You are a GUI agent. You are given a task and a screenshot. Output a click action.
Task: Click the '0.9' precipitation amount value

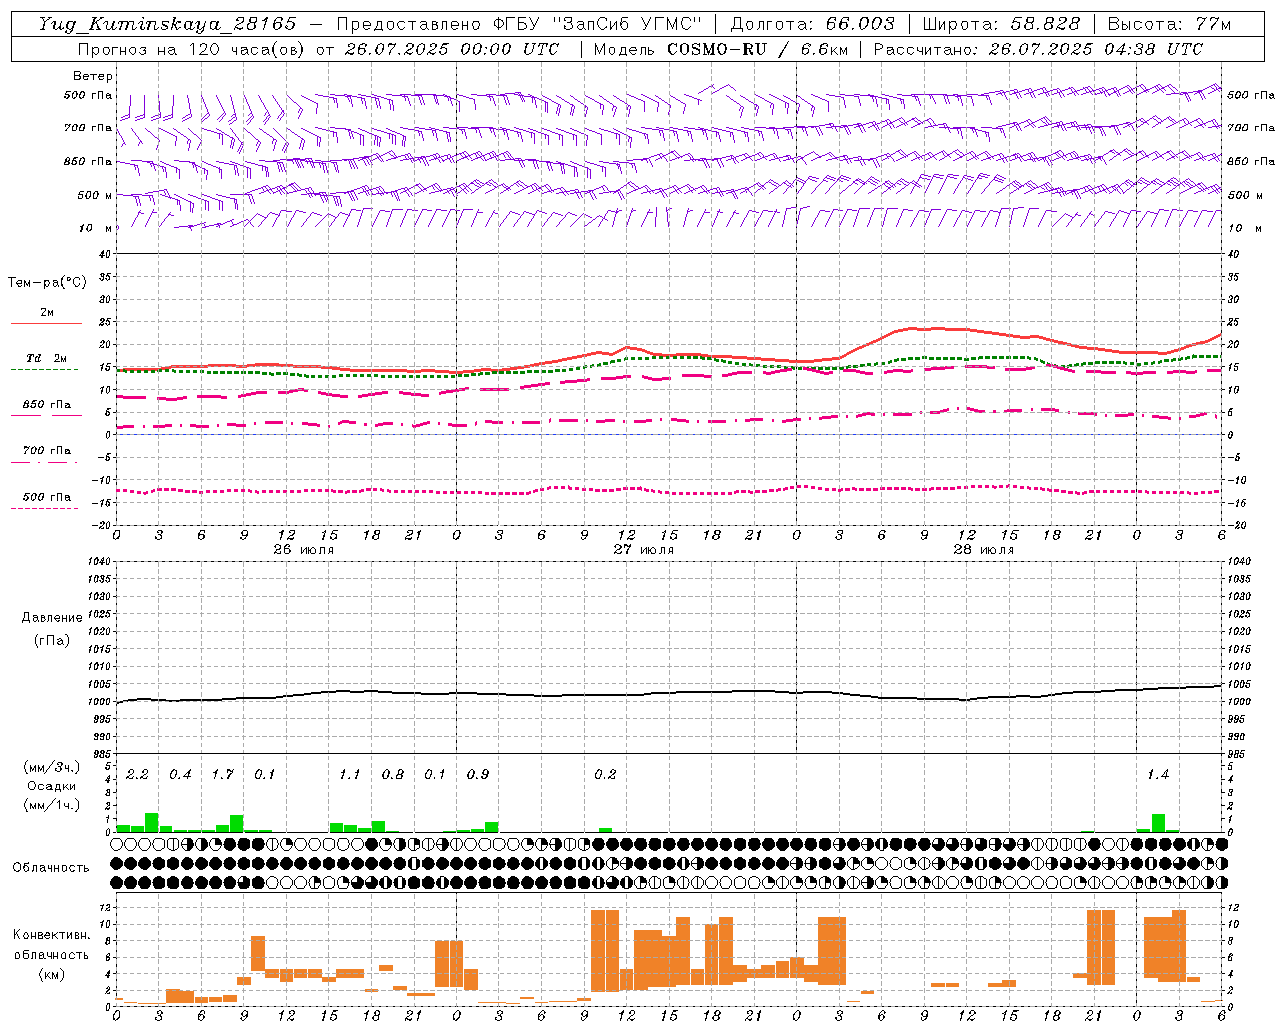(x=477, y=774)
